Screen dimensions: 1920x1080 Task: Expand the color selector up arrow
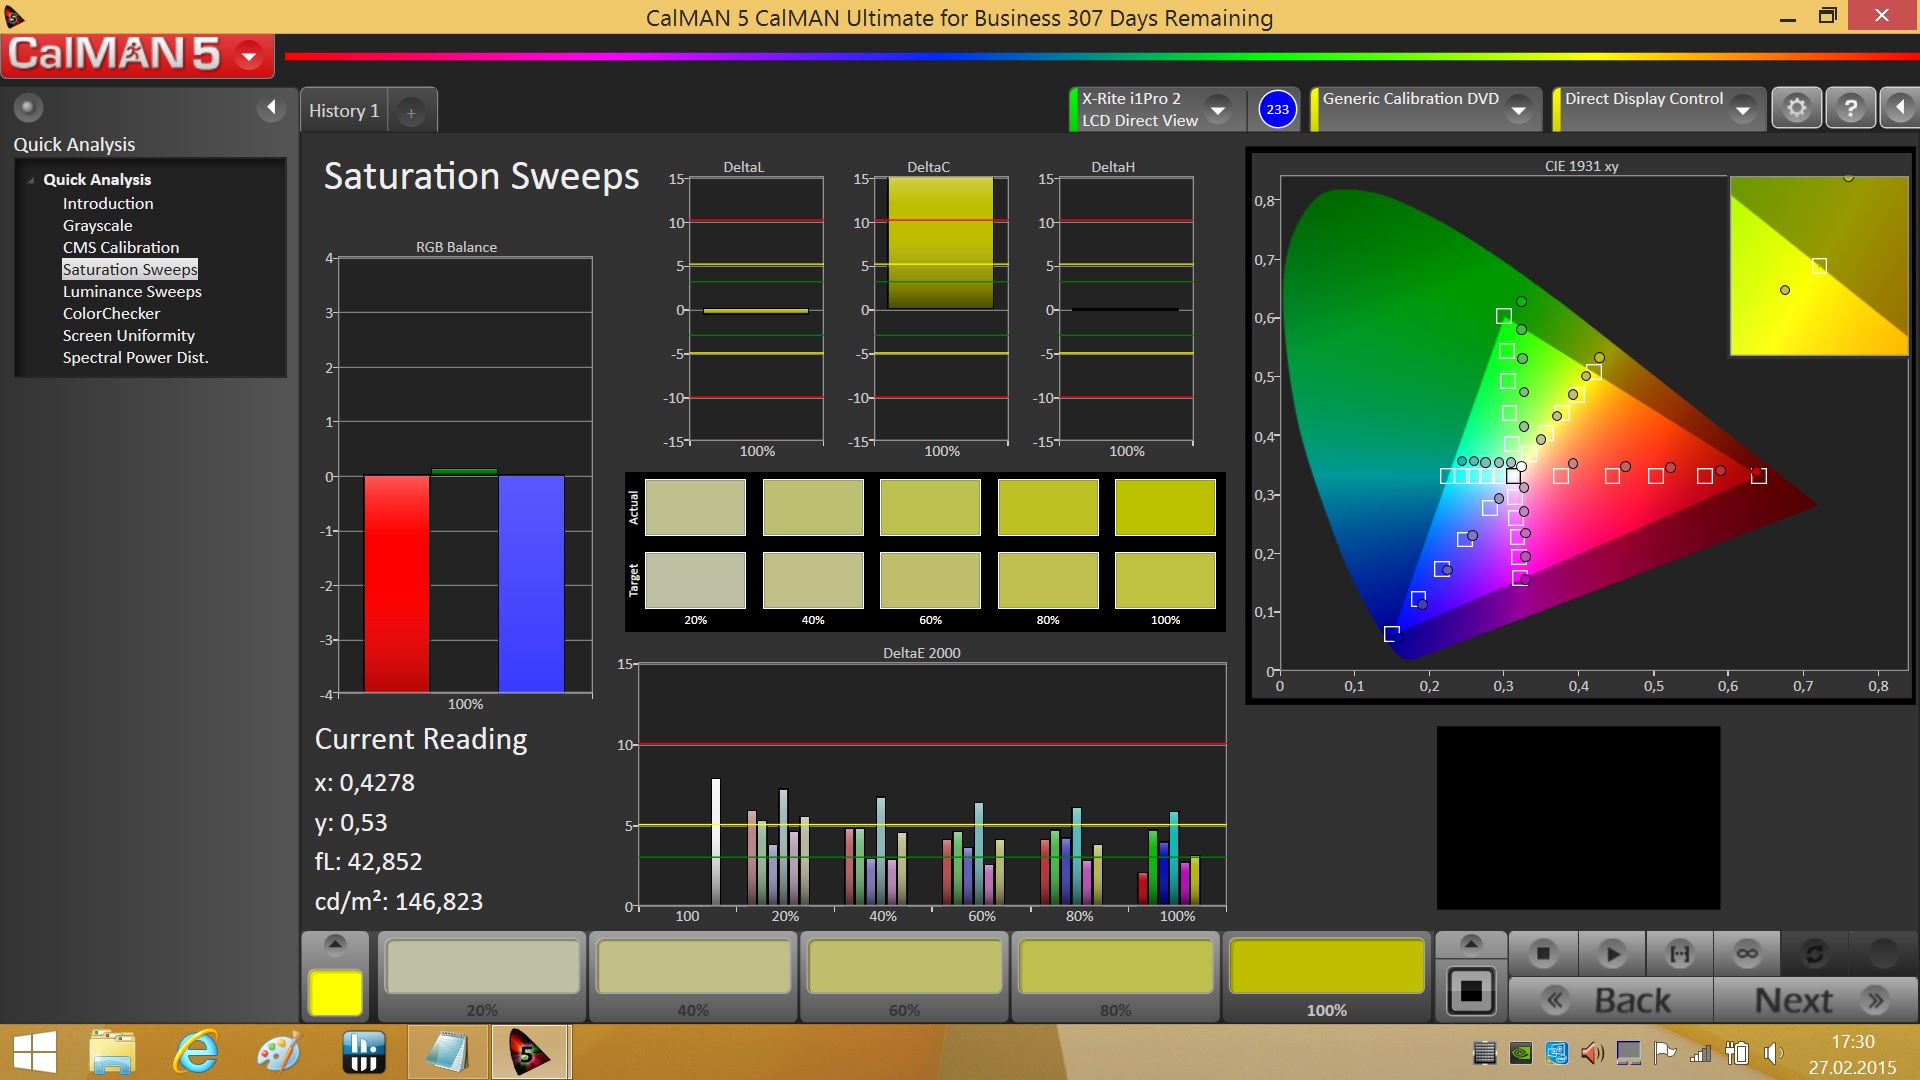click(x=336, y=943)
